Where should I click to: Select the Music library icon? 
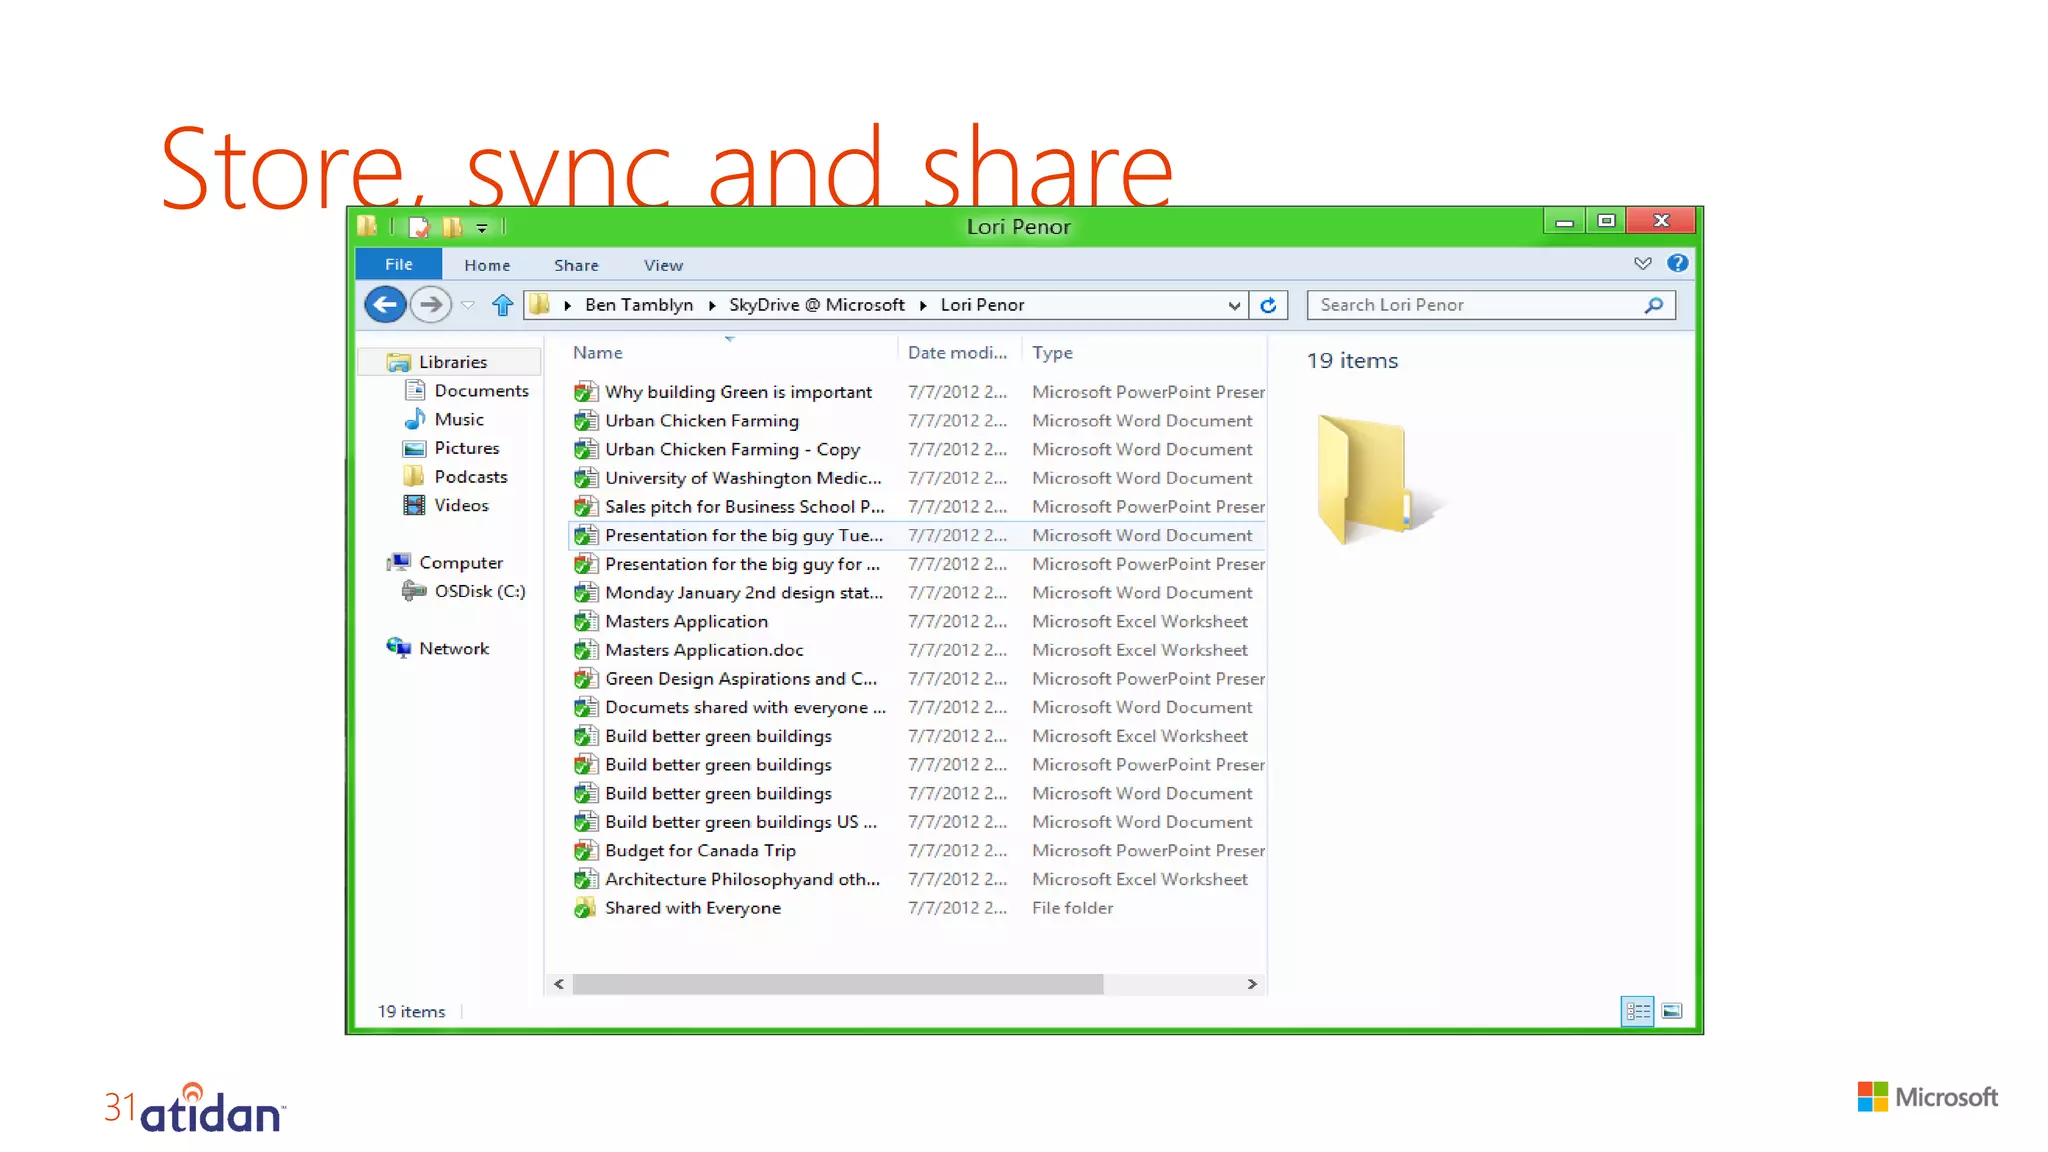(x=415, y=419)
